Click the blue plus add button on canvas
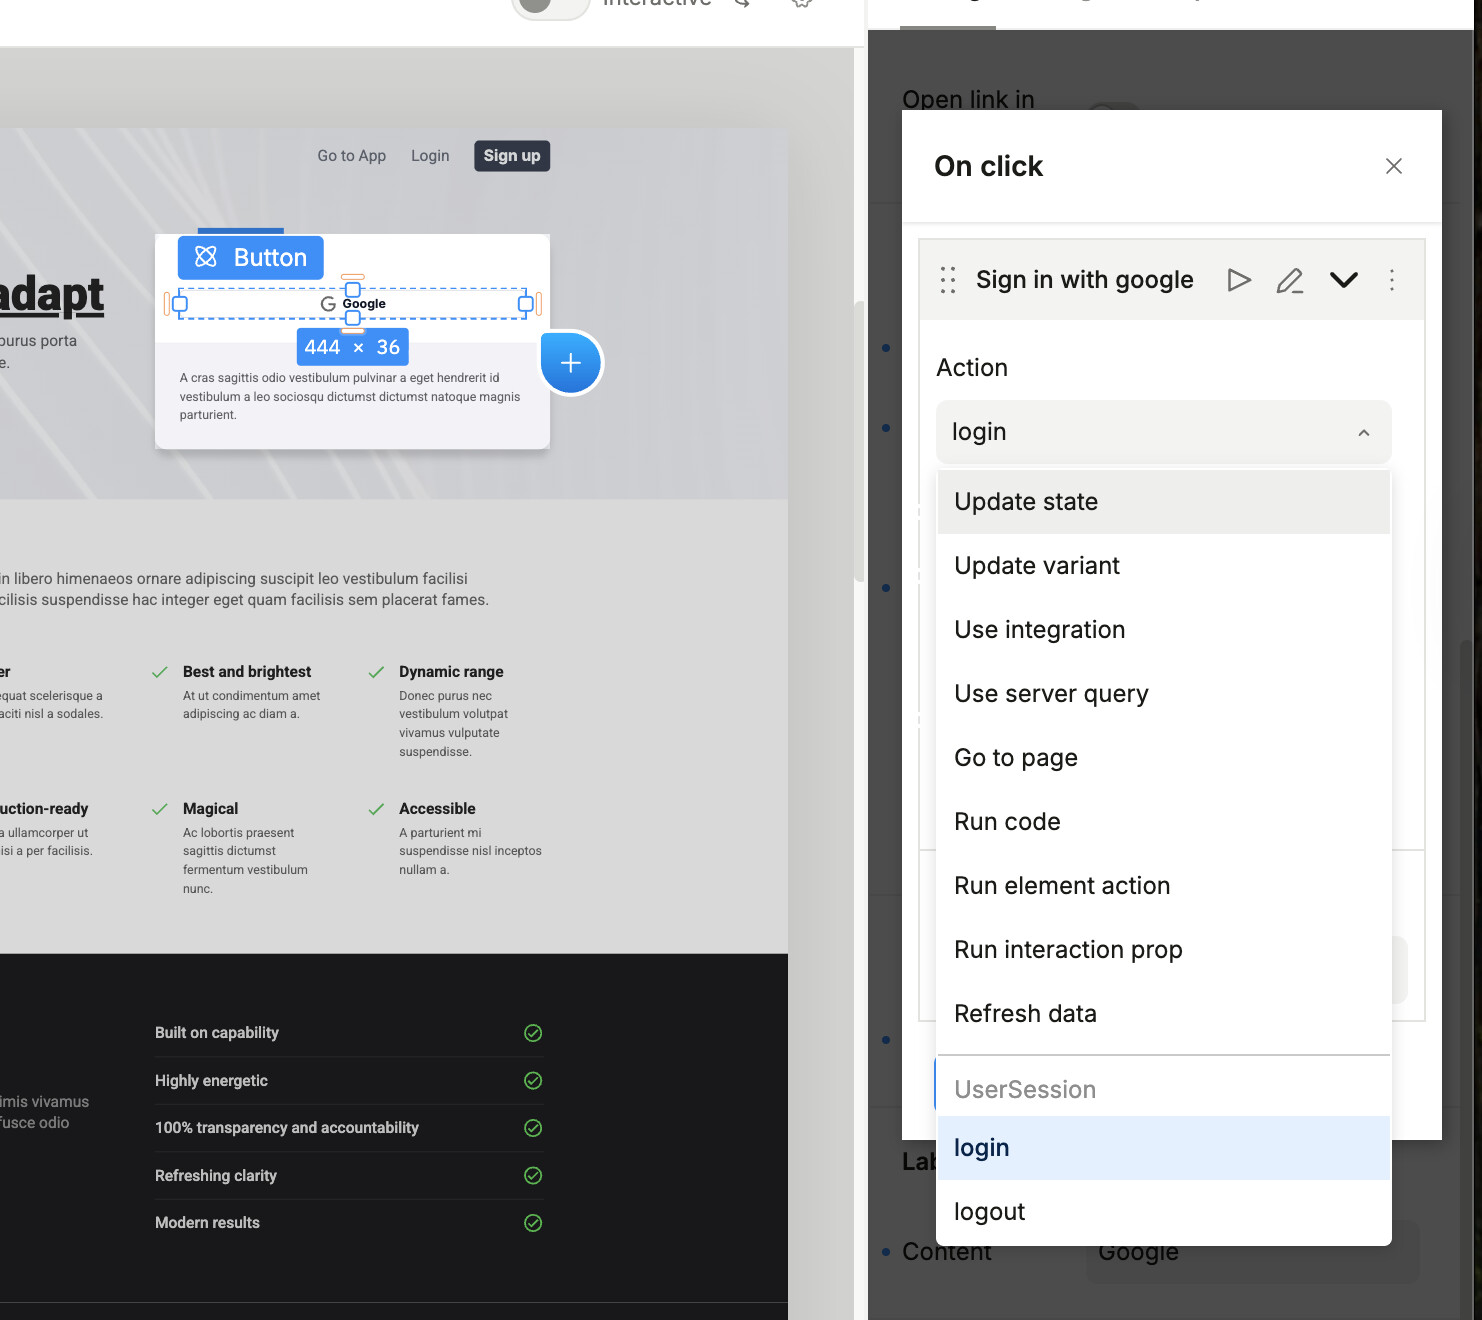This screenshot has width=1482, height=1320. coord(571,363)
